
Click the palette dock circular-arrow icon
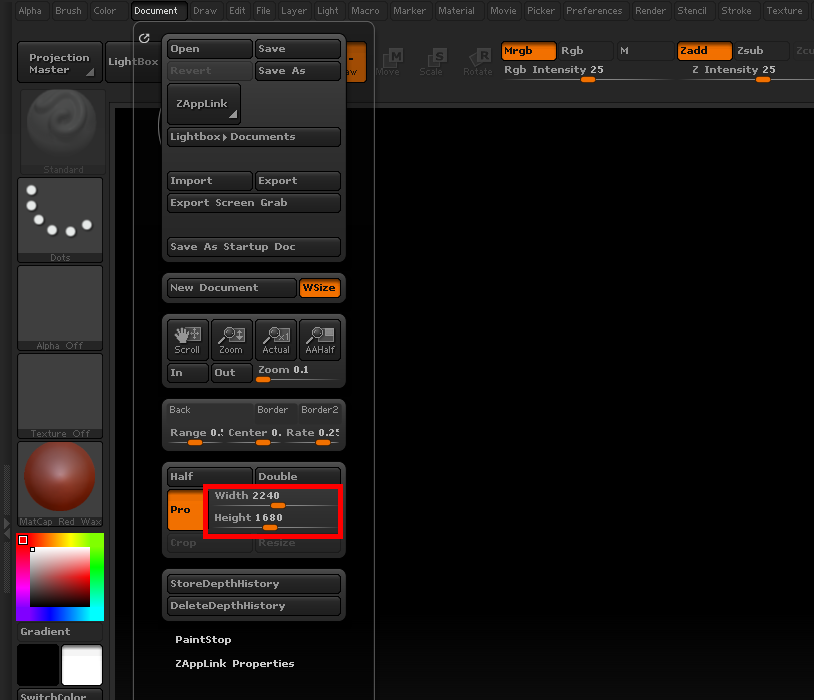[x=144, y=38]
